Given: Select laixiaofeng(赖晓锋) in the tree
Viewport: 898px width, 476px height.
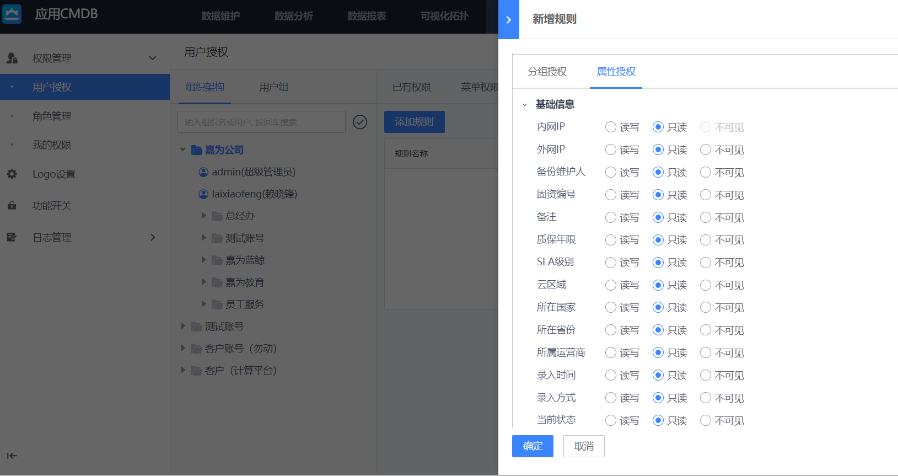Looking at the screenshot, I should click(x=254, y=194).
